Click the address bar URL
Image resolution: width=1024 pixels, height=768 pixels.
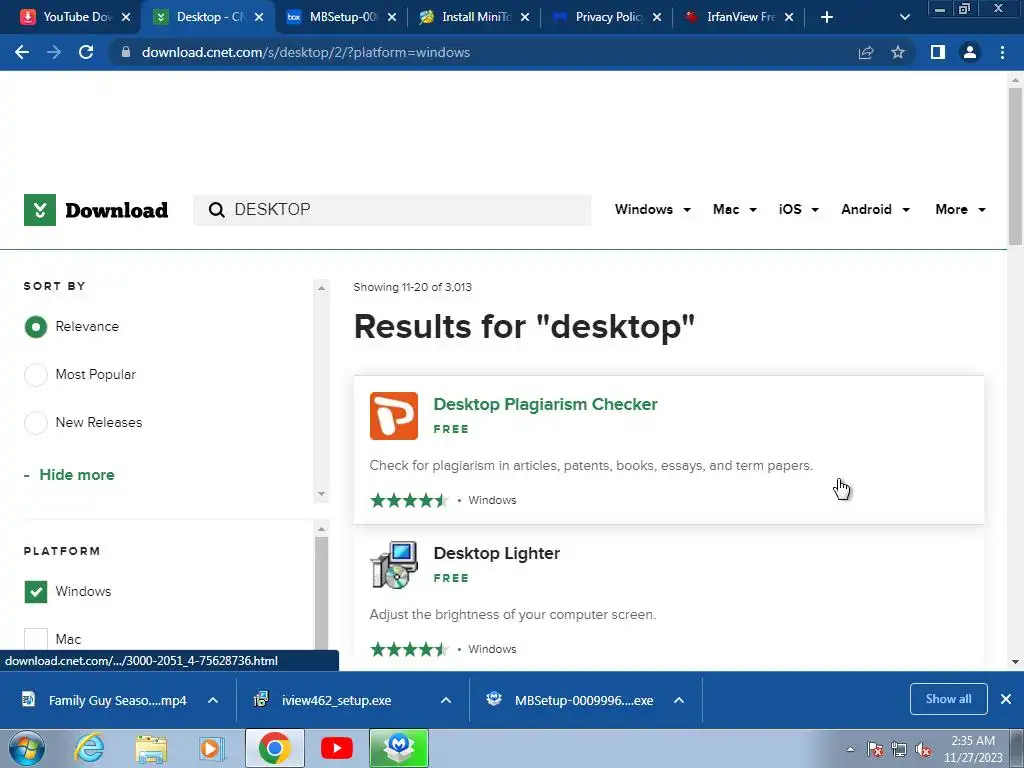point(306,52)
